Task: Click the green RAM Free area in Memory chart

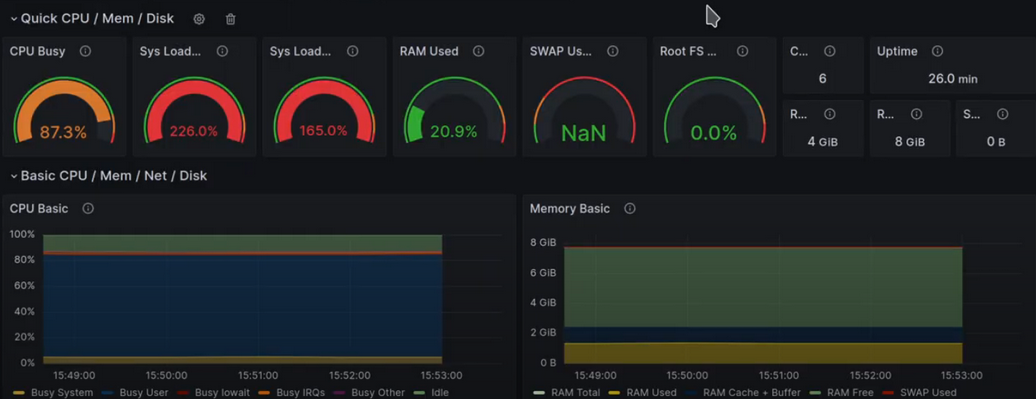Action: coord(763,287)
